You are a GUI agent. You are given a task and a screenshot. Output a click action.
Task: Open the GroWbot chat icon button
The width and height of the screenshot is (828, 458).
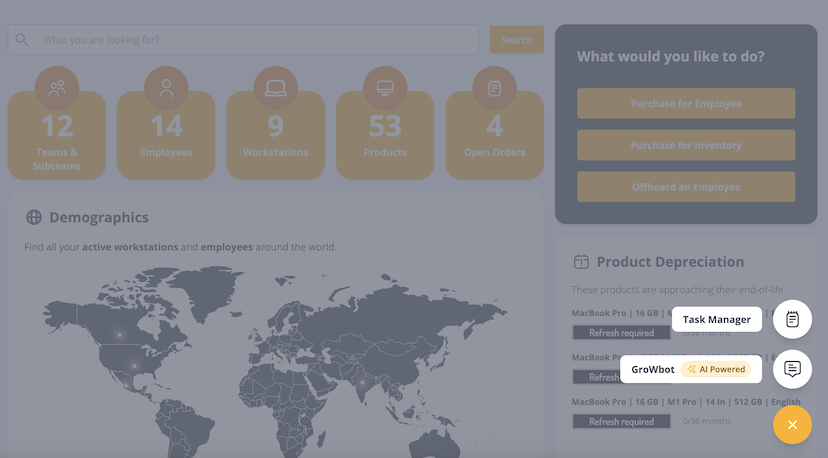pyautogui.click(x=792, y=369)
